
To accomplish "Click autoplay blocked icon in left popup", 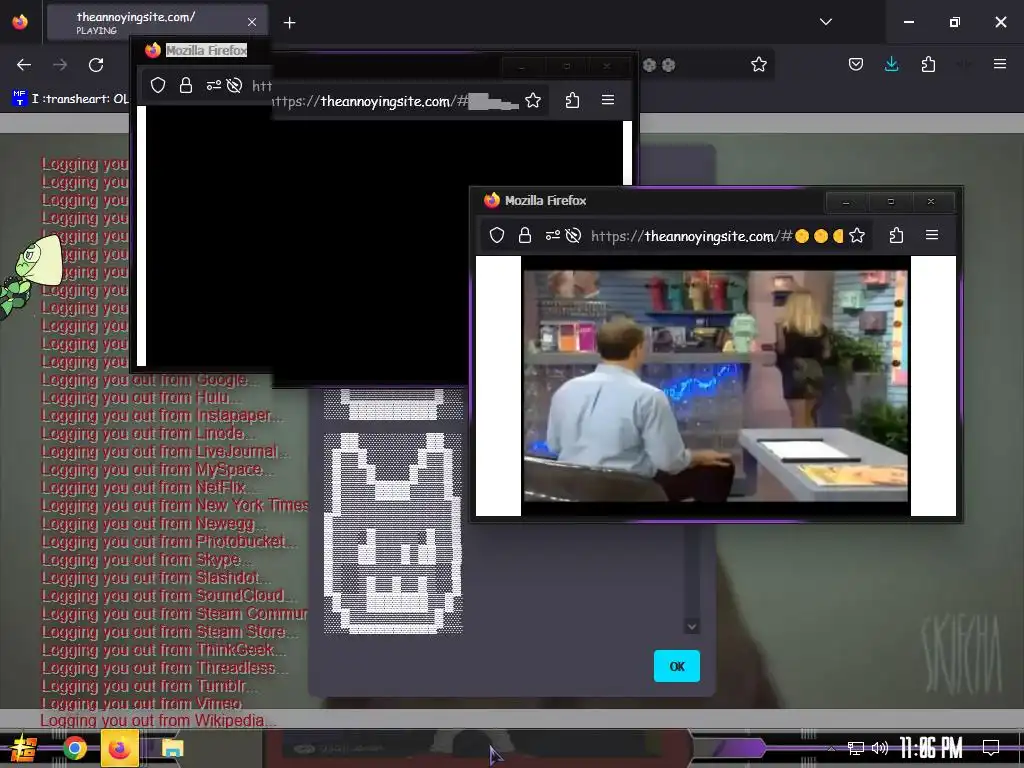I will (x=234, y=86).
